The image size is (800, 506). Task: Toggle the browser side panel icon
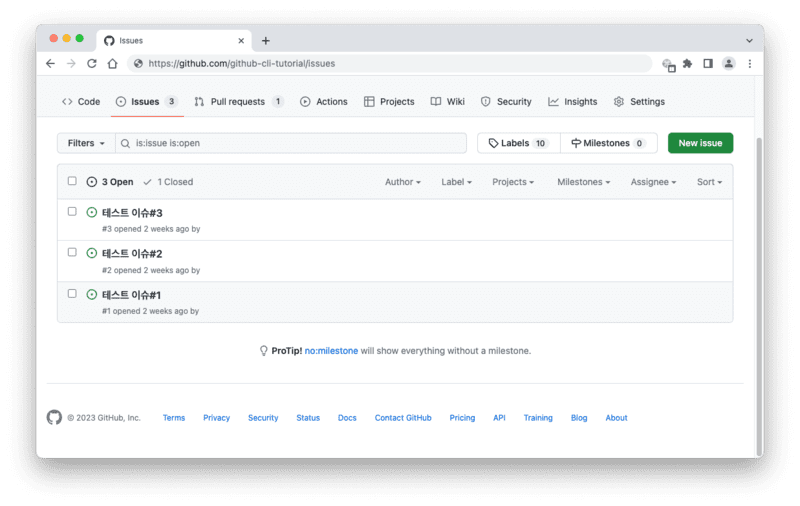708,63
